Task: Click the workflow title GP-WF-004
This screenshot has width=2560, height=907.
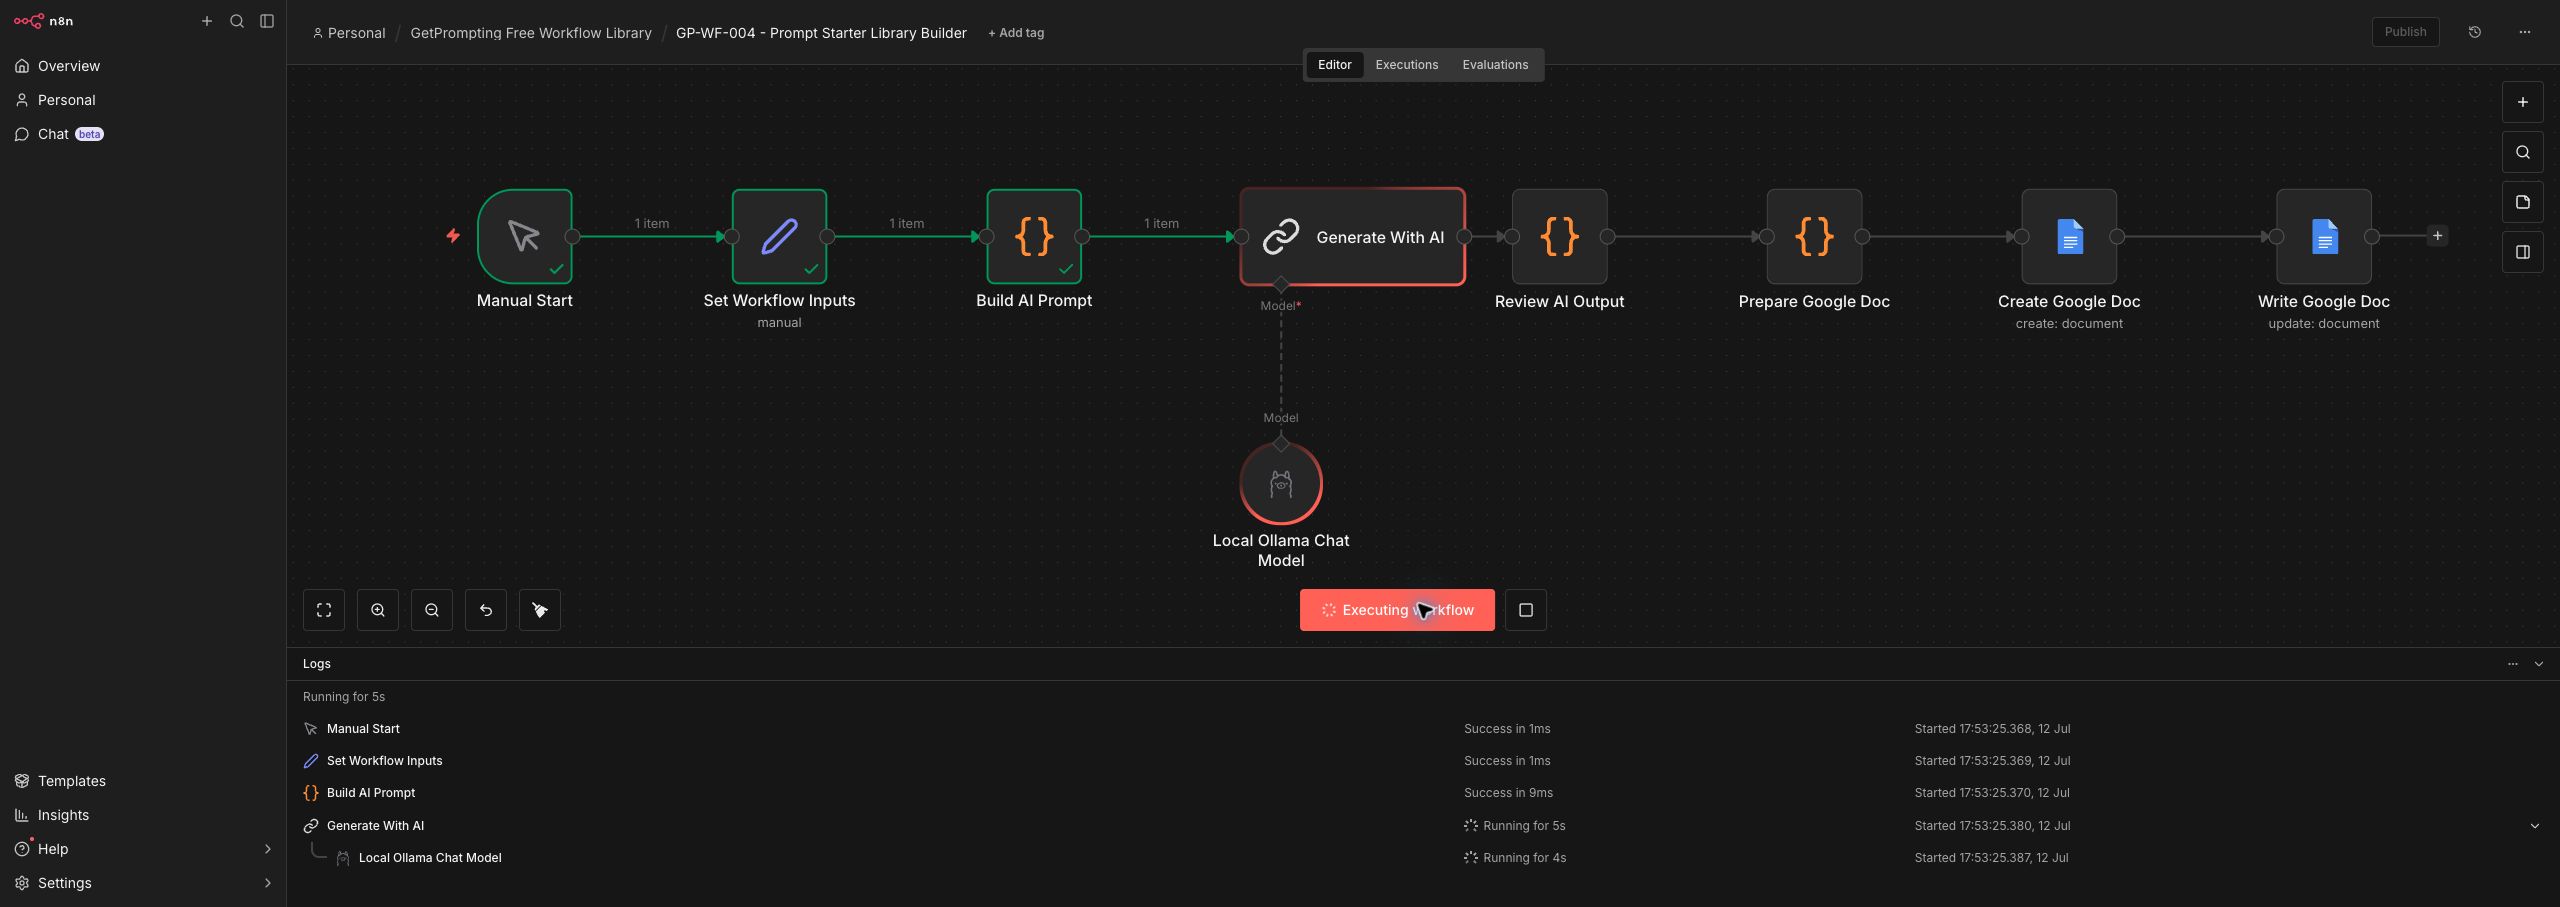Action: [821, 33]
